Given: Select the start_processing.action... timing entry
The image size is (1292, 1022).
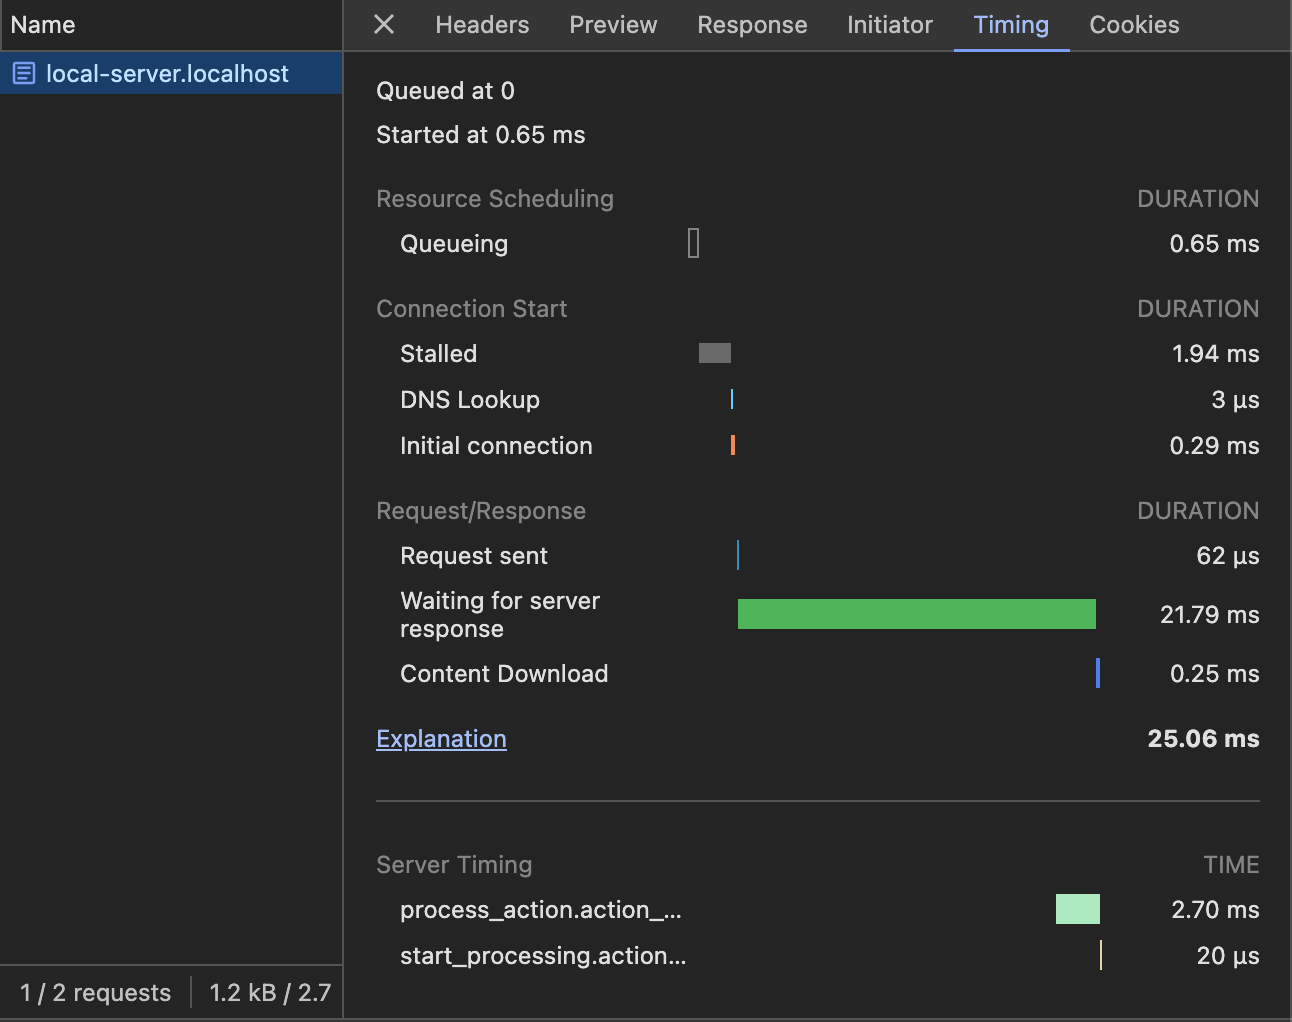Looking at the screenshot, I should (543, 956).
